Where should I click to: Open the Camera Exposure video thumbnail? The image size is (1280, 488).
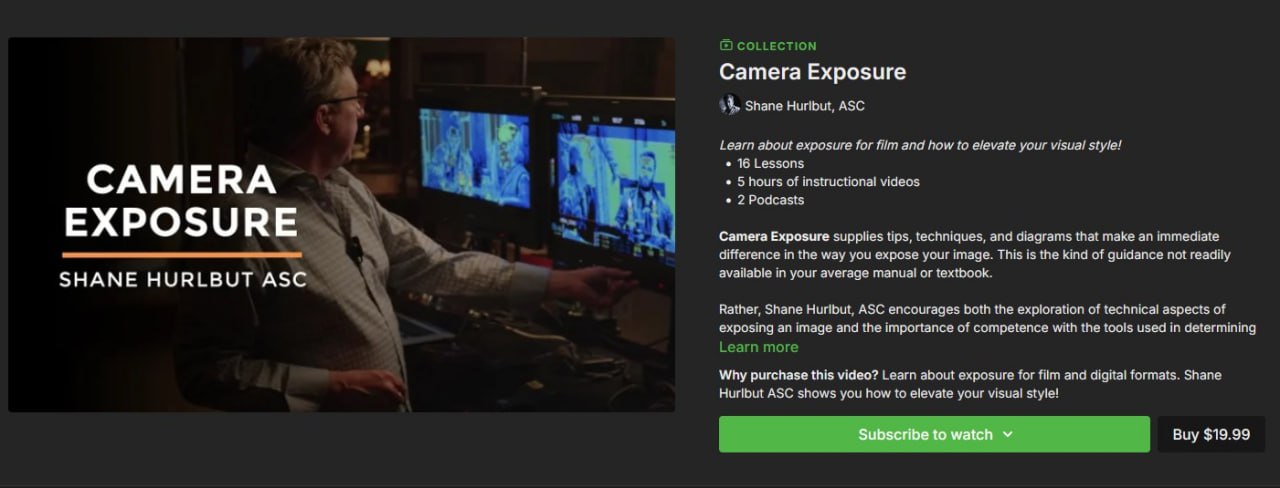[x=341, y=224]
